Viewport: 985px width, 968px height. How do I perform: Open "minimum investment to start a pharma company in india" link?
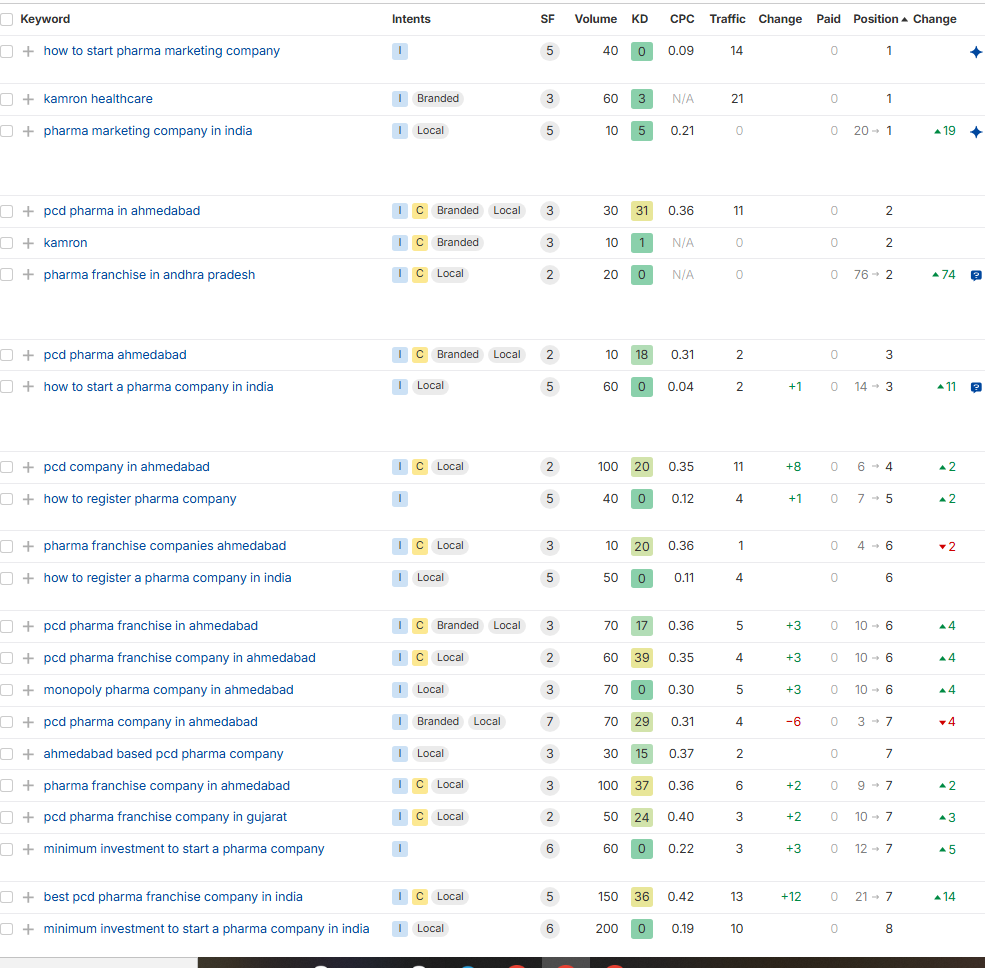click(206, 929)
